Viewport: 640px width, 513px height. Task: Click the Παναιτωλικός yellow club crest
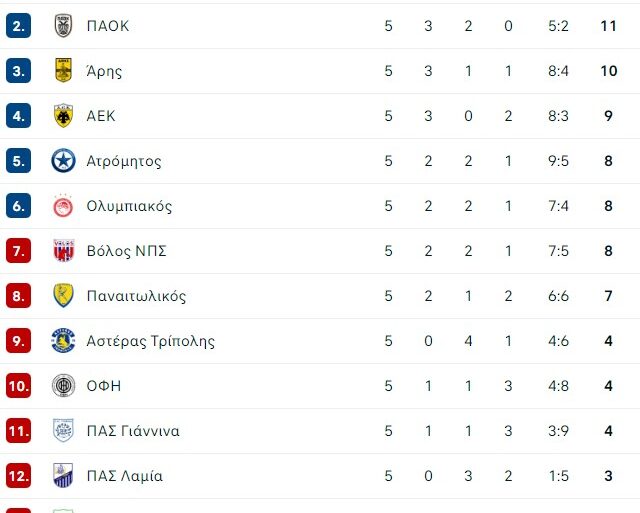tap(63, 296)
